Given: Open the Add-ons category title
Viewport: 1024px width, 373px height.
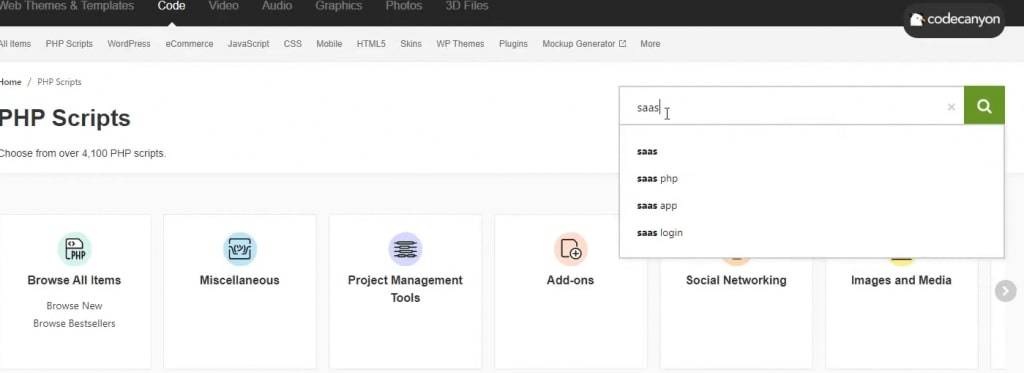Looking at the screenshot, I should [x=571, y=280].
